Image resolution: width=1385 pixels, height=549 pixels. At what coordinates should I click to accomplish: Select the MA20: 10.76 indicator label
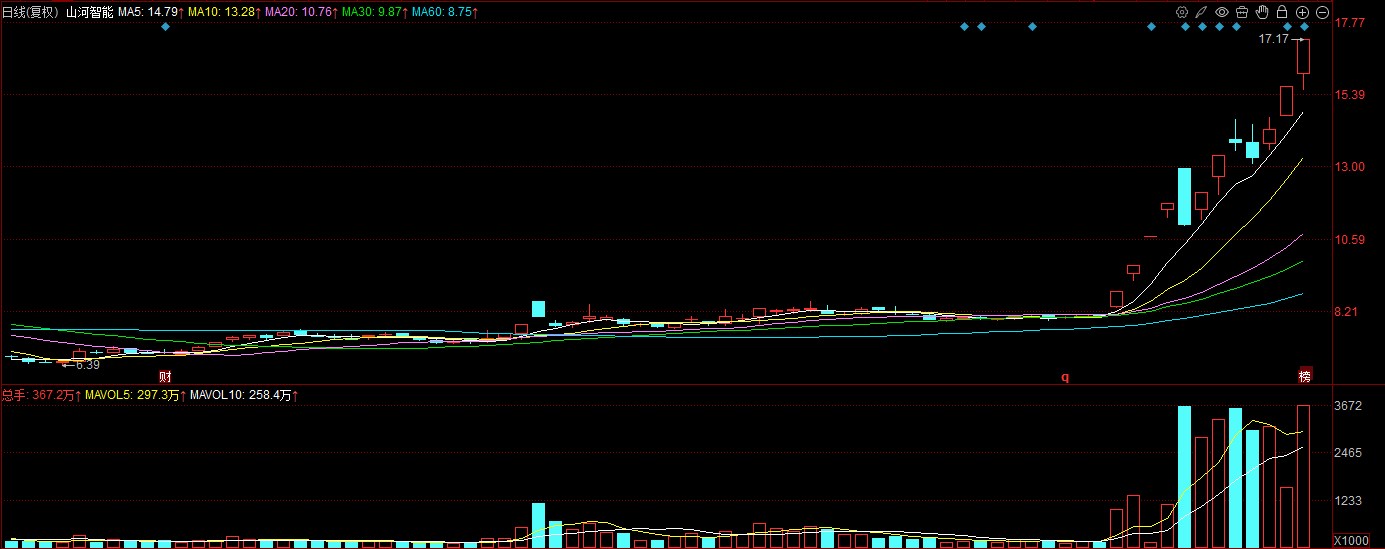point(301,12)
